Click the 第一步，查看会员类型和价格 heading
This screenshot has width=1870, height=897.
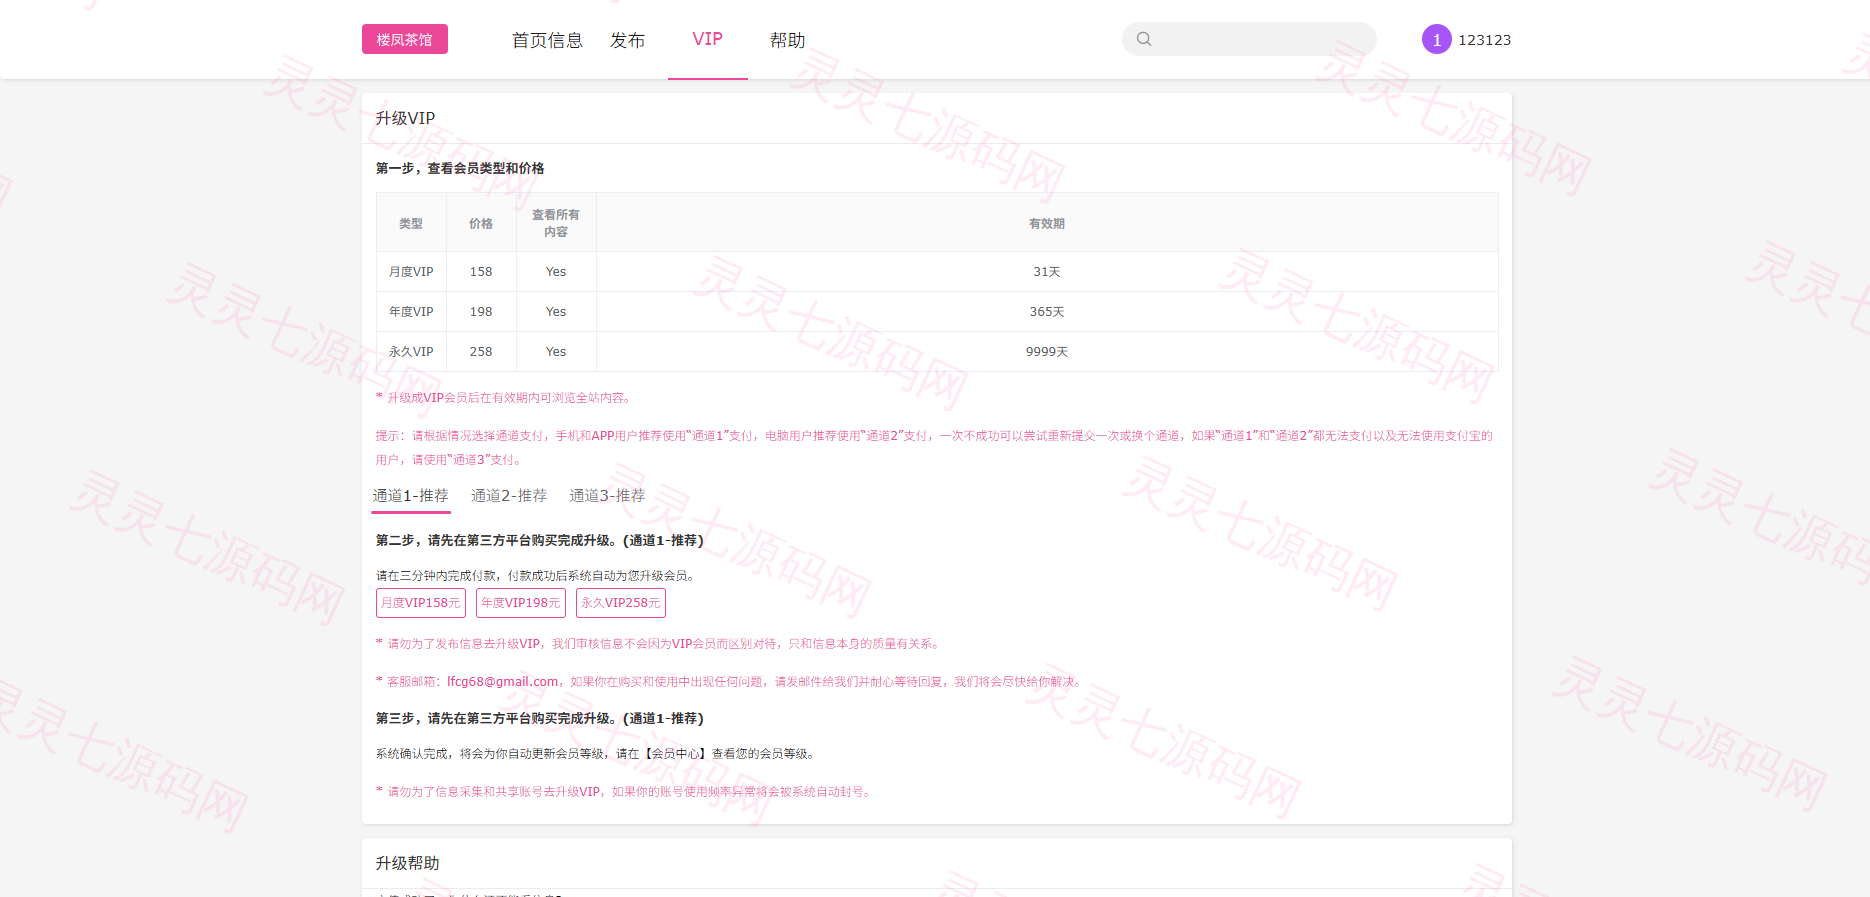pyautogui.click(x=460, y=168)
